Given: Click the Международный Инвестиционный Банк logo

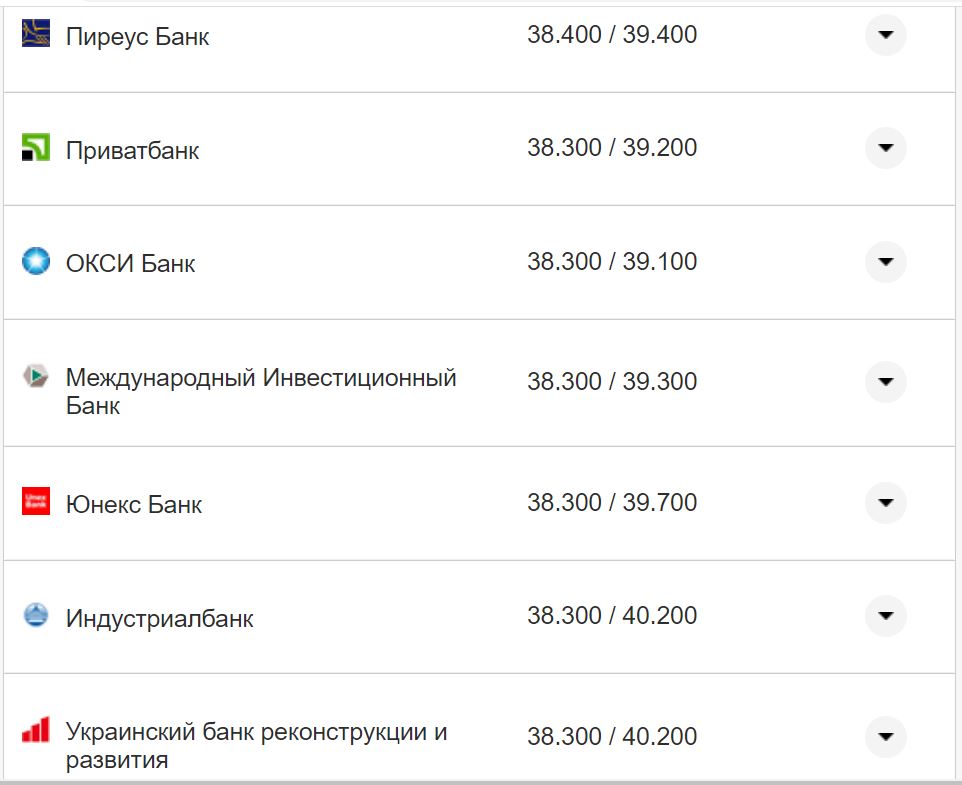Looking at the screenshot, I should click(36, 376).
